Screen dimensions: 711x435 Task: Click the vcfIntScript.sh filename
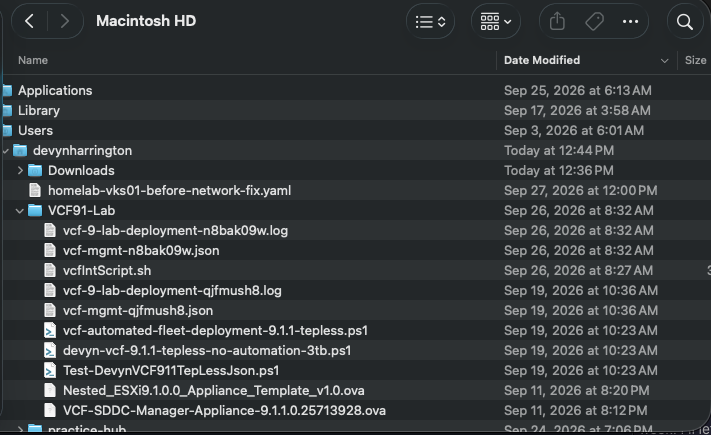[x=107, y=270]
